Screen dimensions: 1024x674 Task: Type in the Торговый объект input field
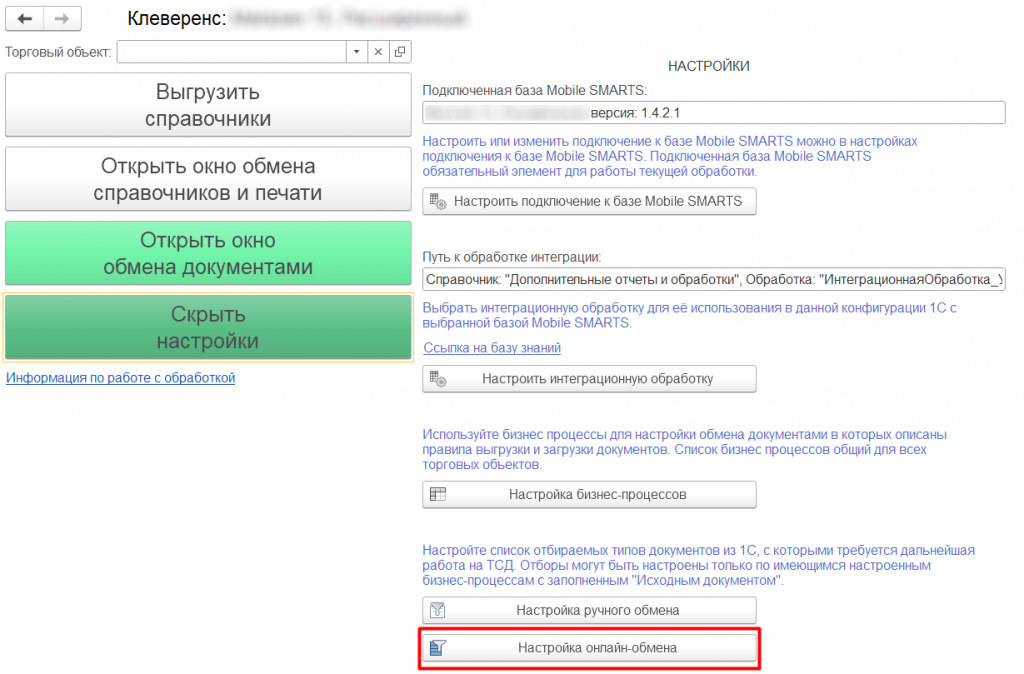click(x=230, y=52)
